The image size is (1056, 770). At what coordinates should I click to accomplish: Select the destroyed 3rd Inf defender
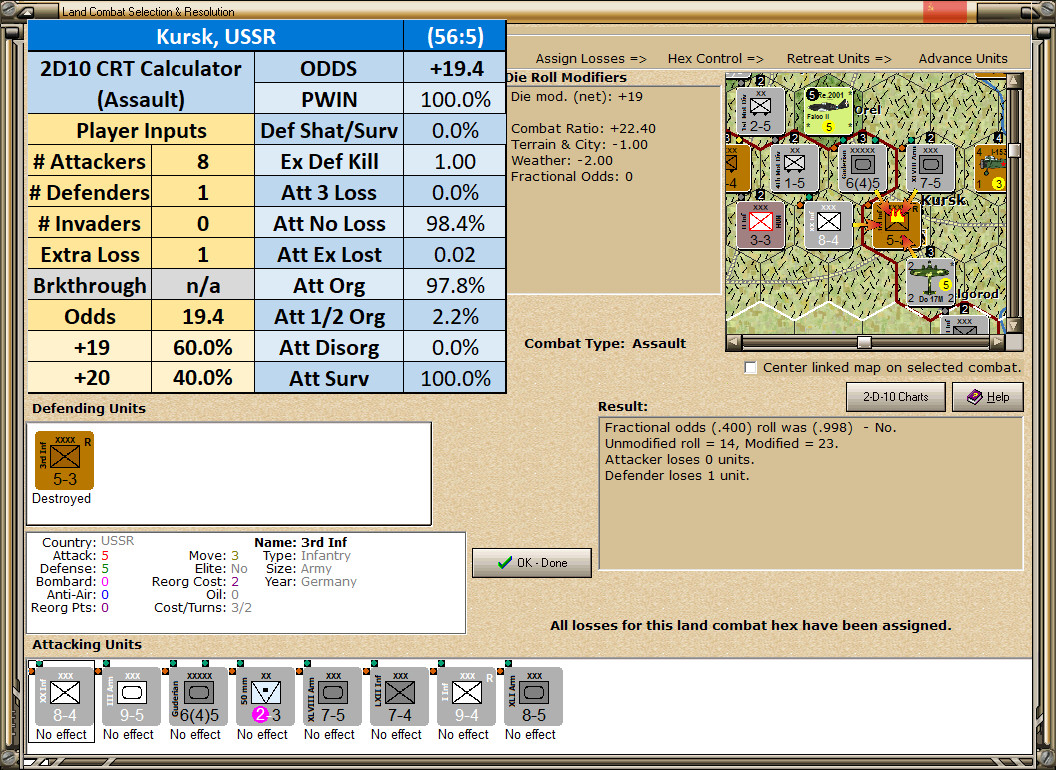pos(65,461)
